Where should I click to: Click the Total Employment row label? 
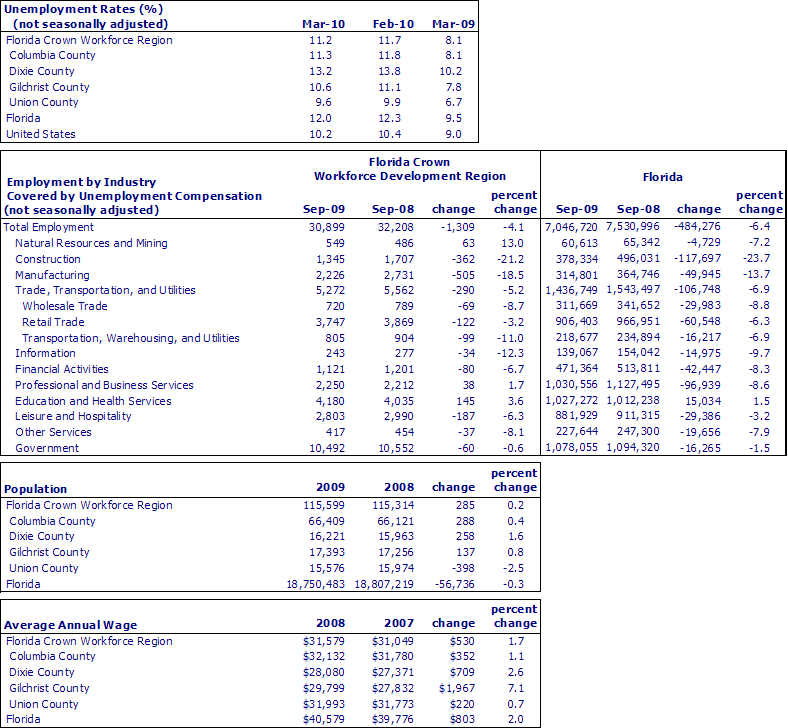50,227
